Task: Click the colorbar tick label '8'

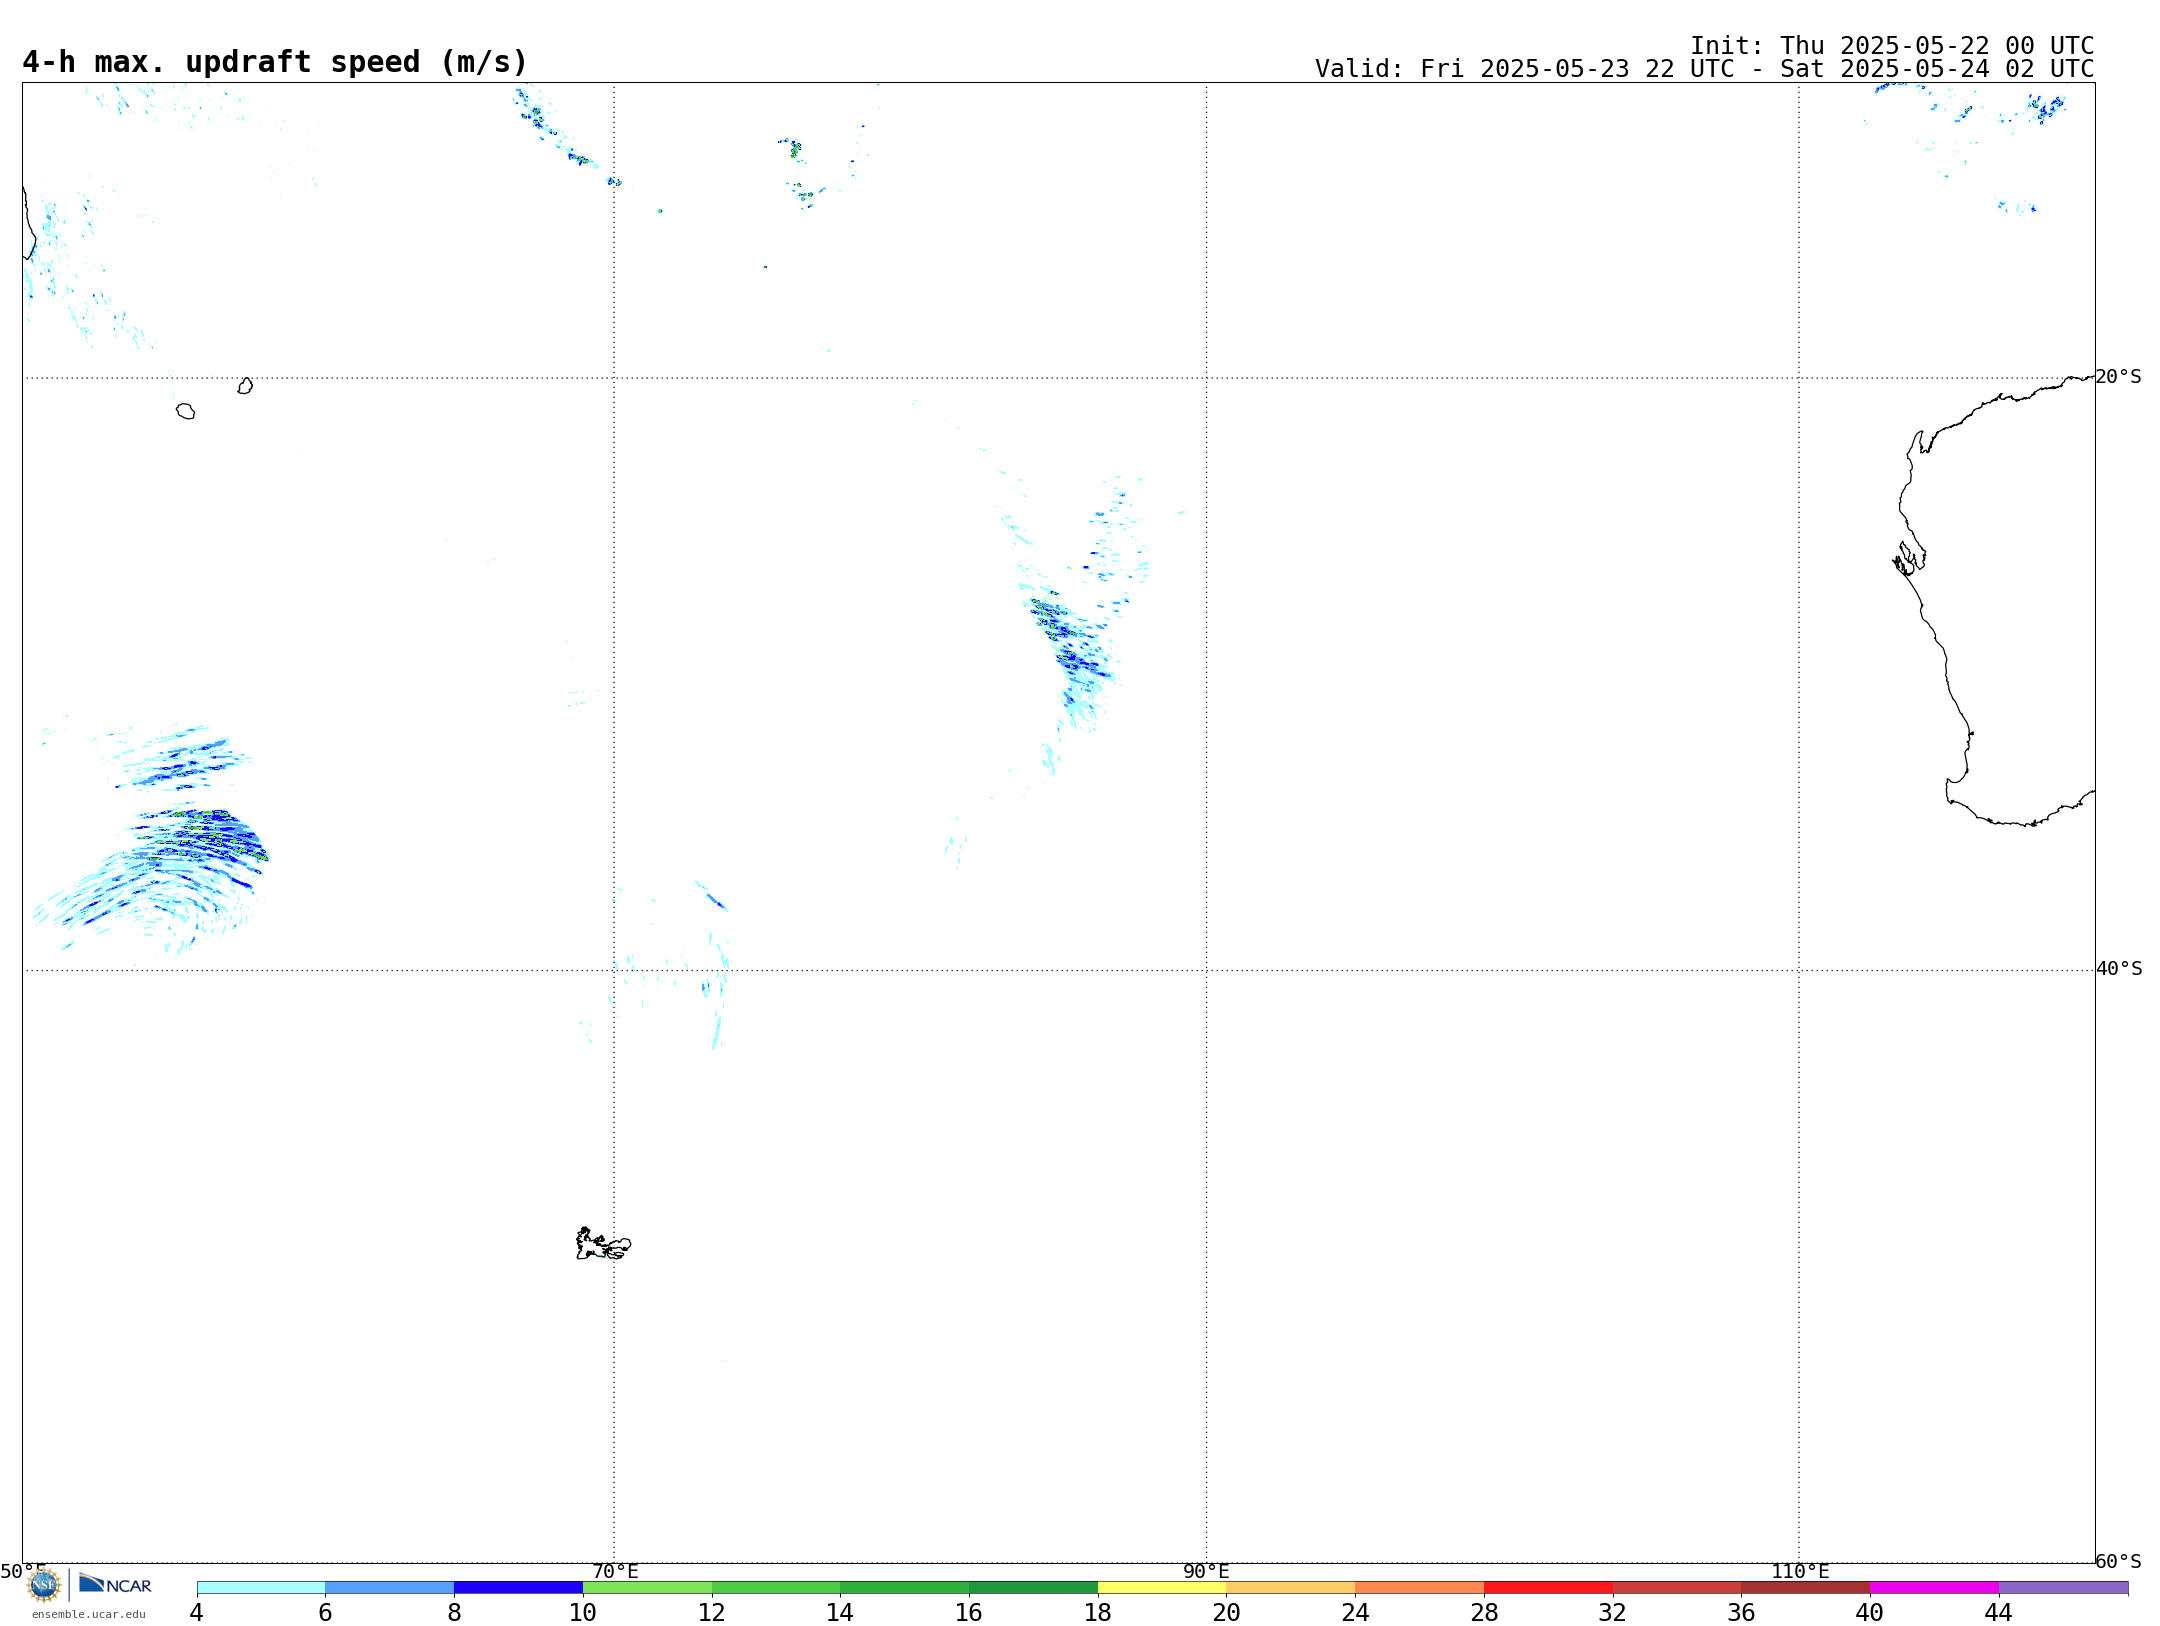Action: pos(454,1612)
